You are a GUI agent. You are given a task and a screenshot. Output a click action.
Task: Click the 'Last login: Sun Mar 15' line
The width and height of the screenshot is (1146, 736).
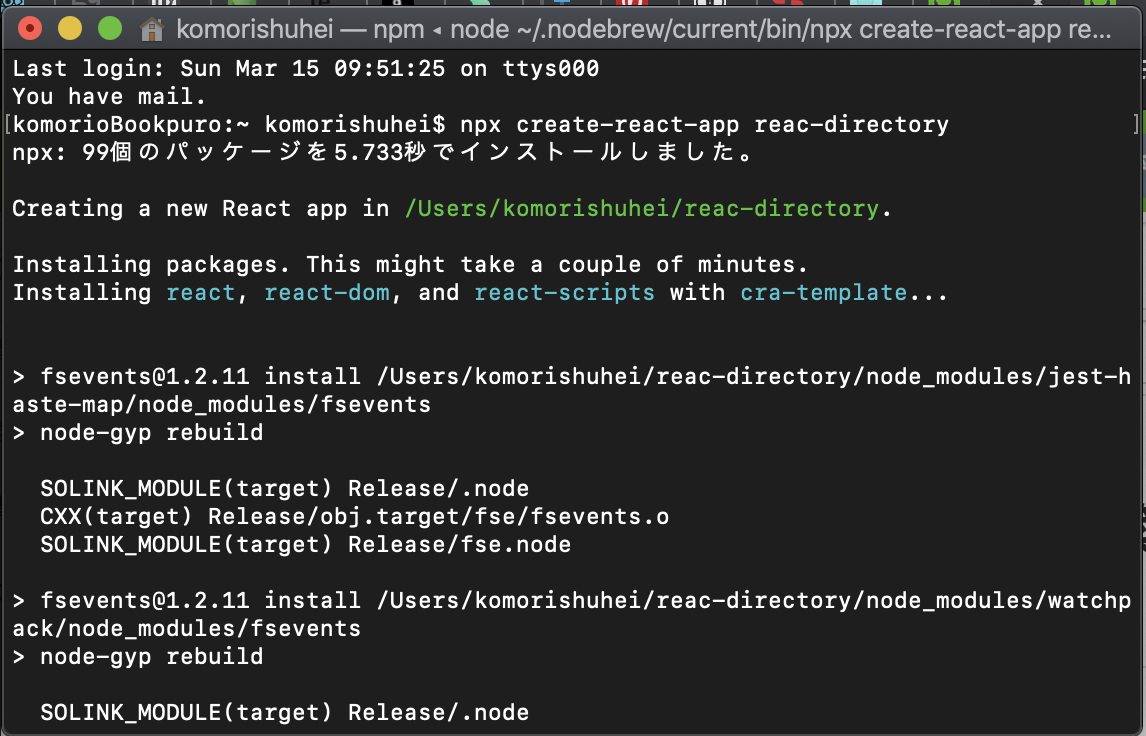pos(306,69)
